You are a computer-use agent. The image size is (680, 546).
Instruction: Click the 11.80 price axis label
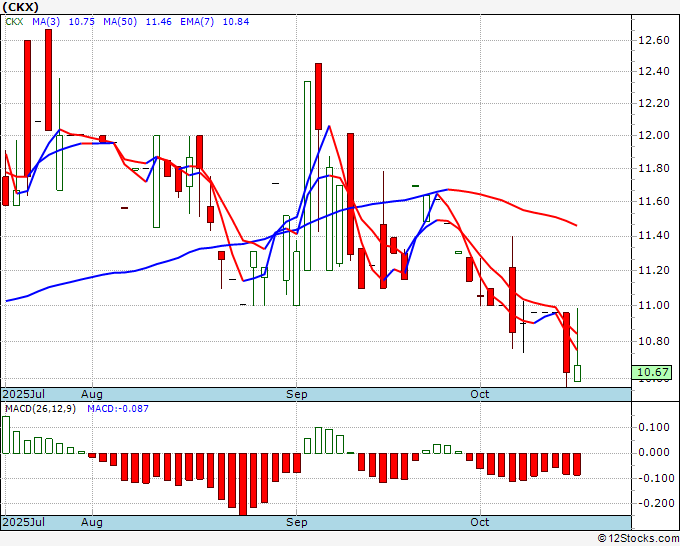tap(654, 168)
